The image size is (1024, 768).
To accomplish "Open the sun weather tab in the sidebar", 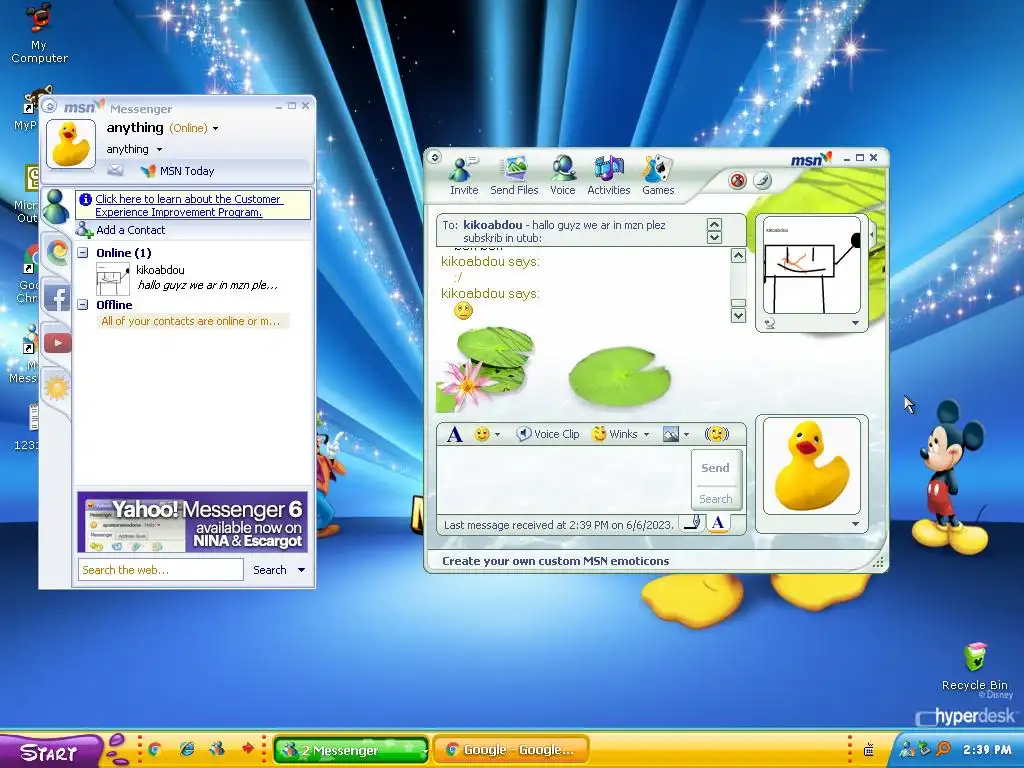I will (x=57, y=388).
